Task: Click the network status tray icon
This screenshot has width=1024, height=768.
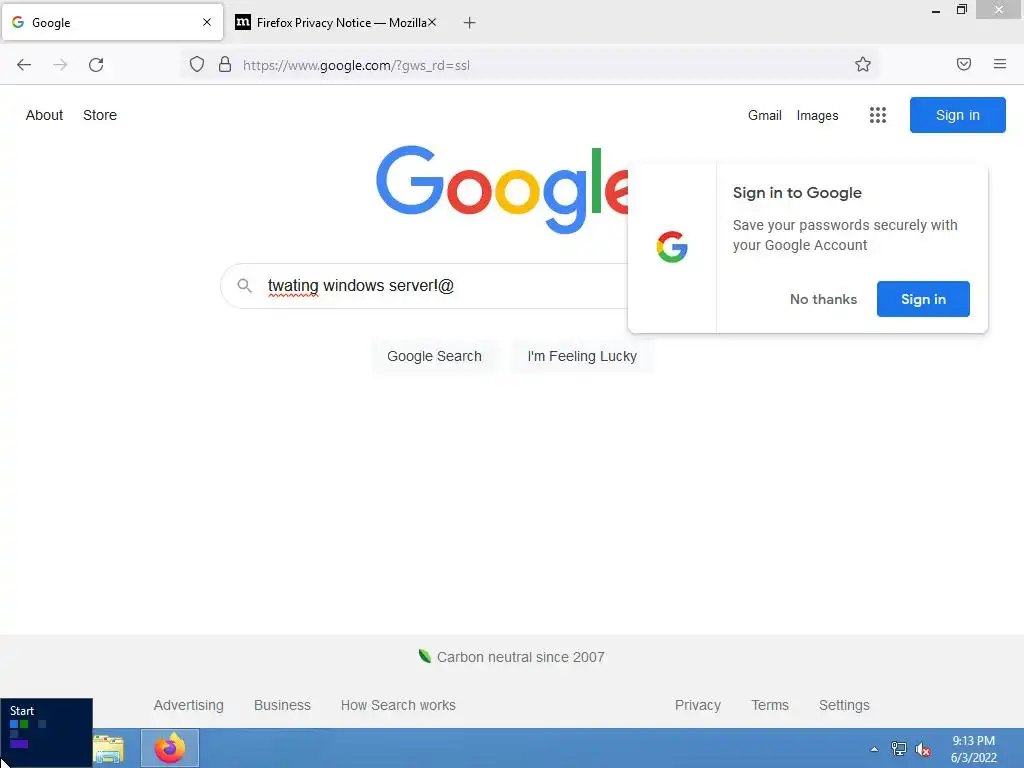Action: (x=899, y=749)
